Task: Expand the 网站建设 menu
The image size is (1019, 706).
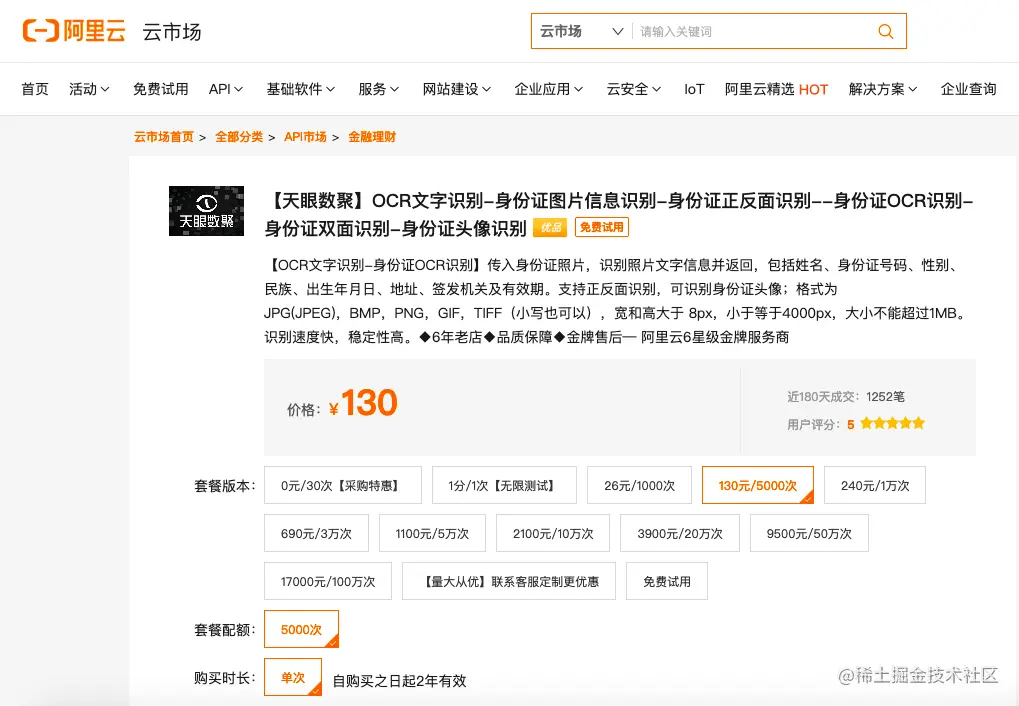Action: (456, 89)
